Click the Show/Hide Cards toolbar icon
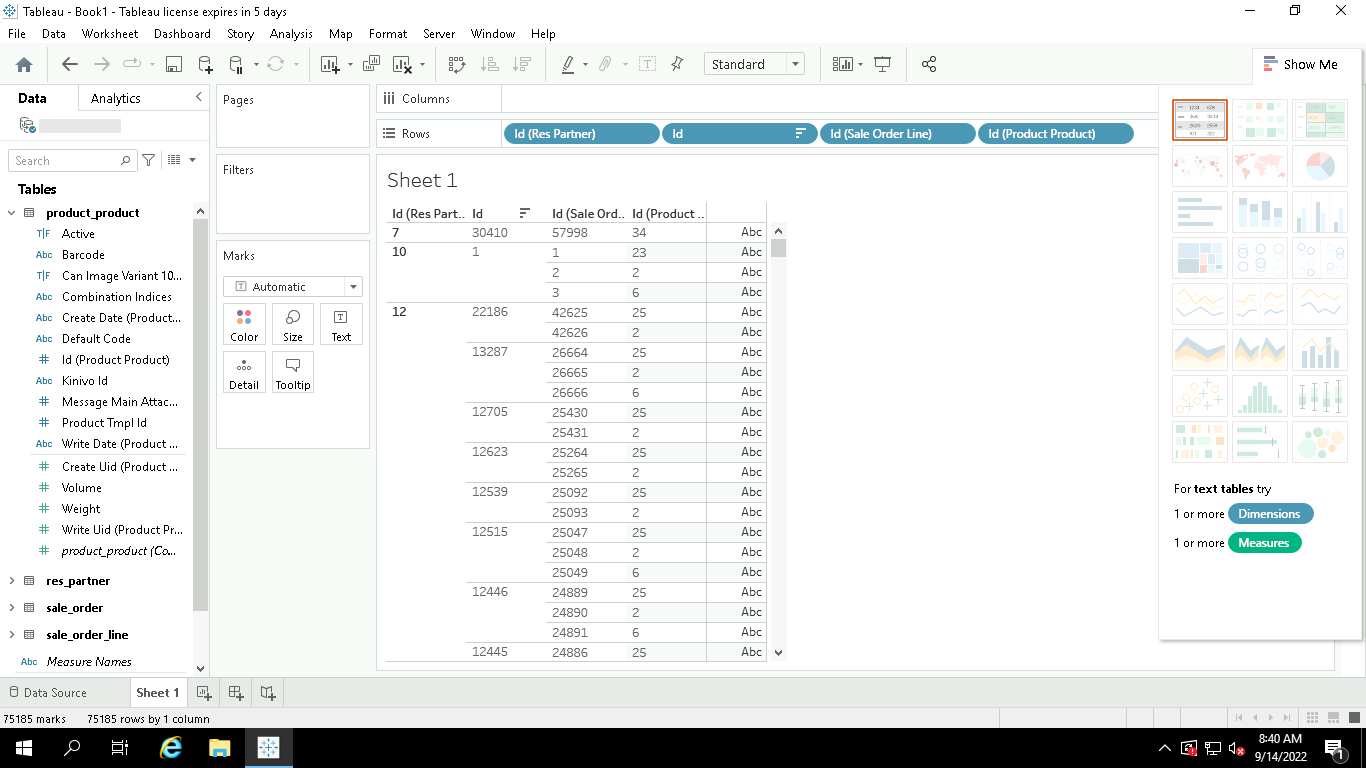The height and width of the screenshot is (768, 1366). point(842,64)
